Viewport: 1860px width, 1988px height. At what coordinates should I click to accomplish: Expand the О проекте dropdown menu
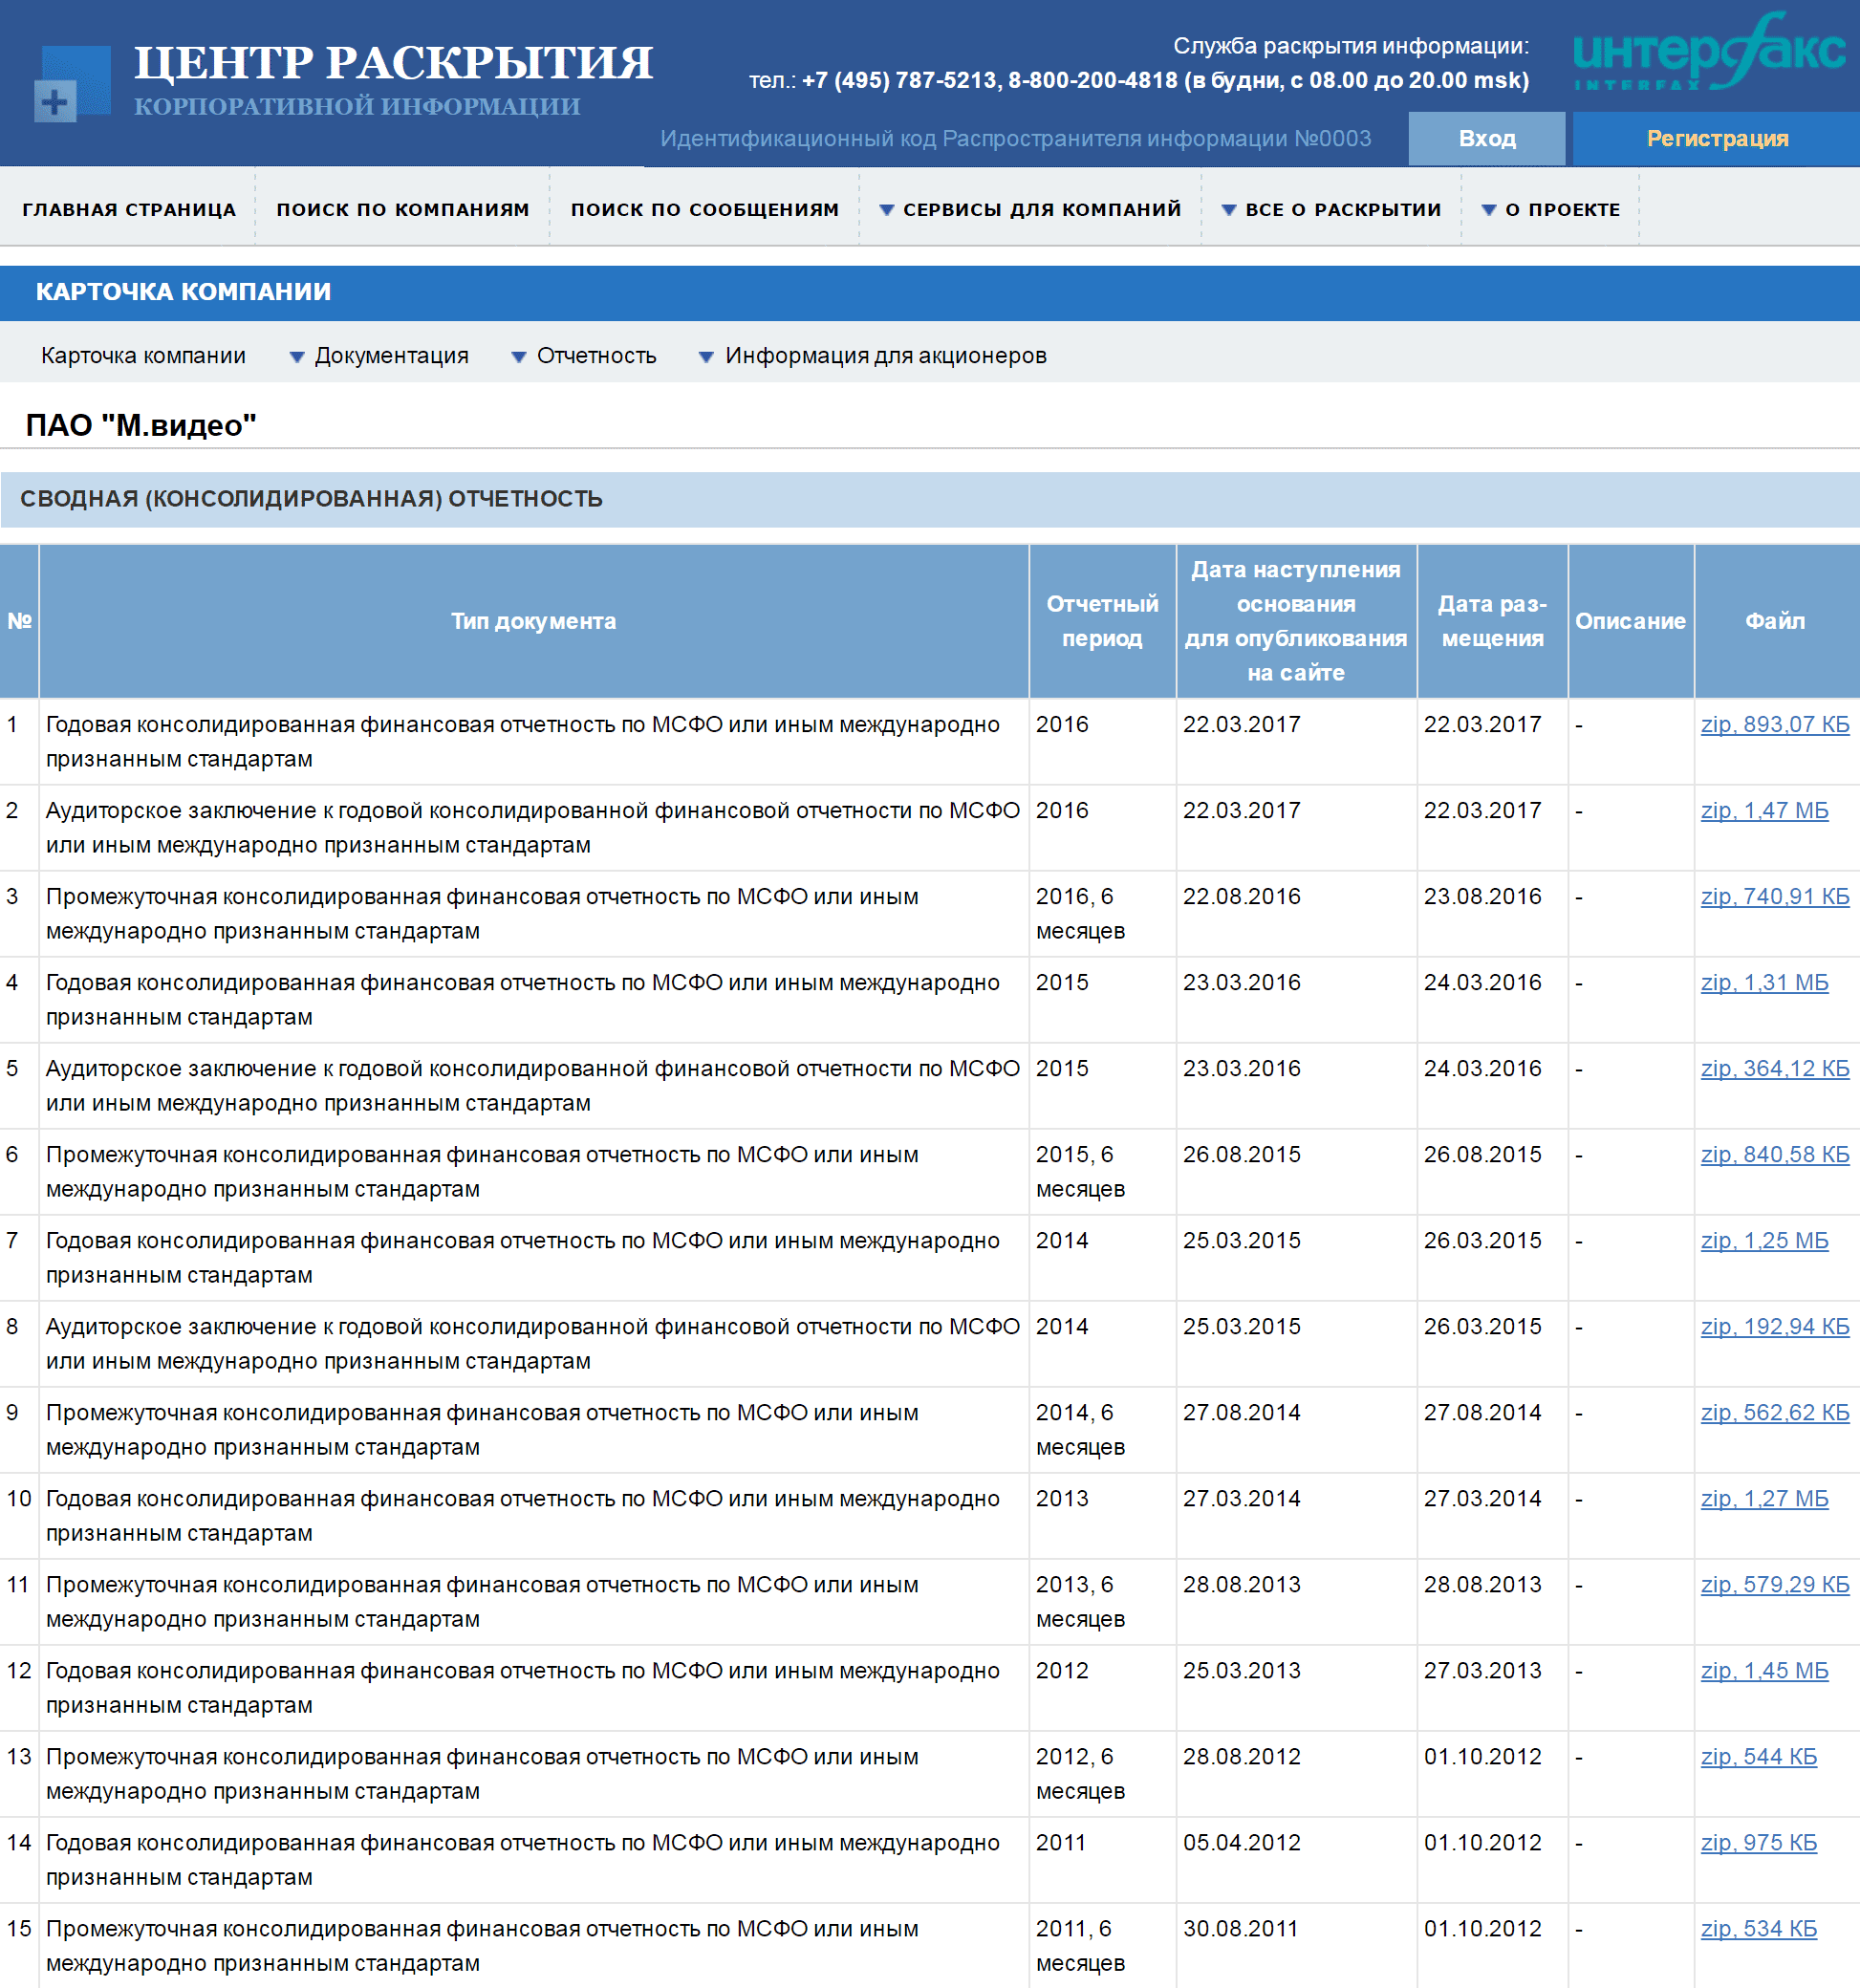click(x=1550, y=209)
